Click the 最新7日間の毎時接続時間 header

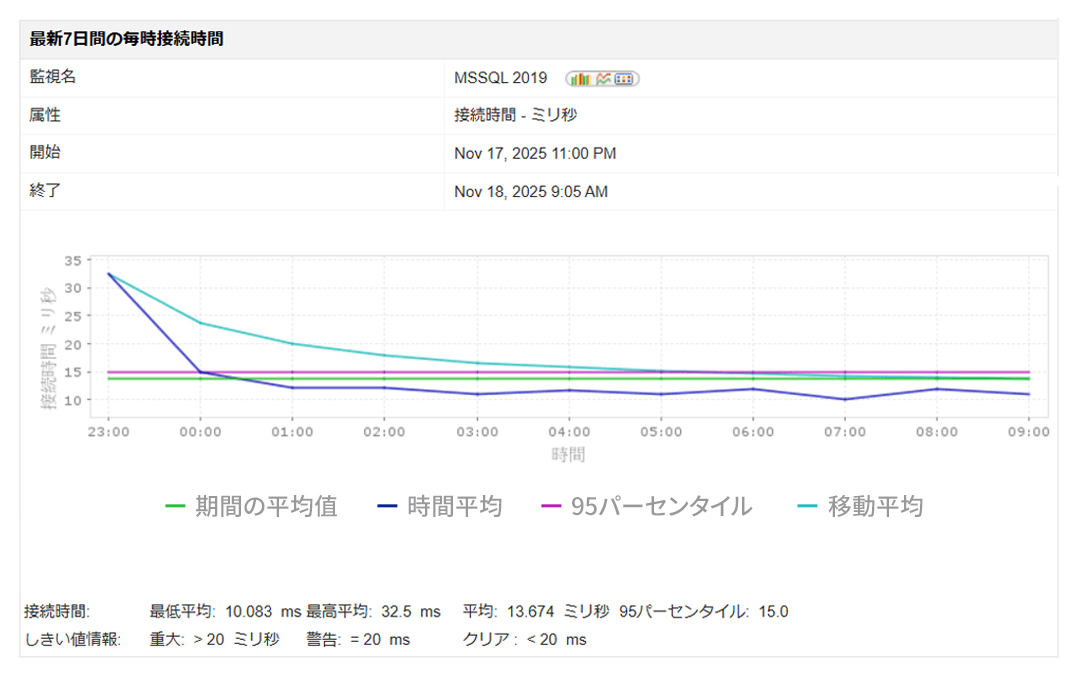click(126, 39)
